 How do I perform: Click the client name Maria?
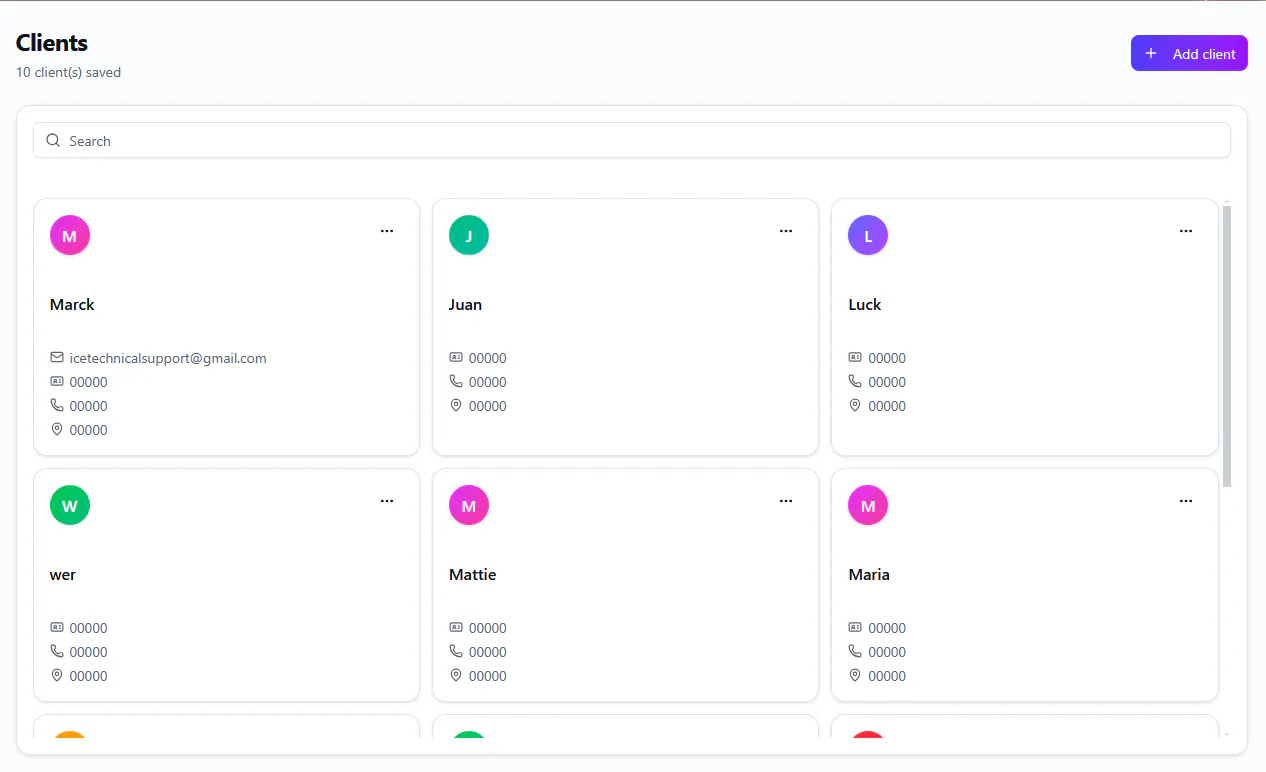(869, 575)
